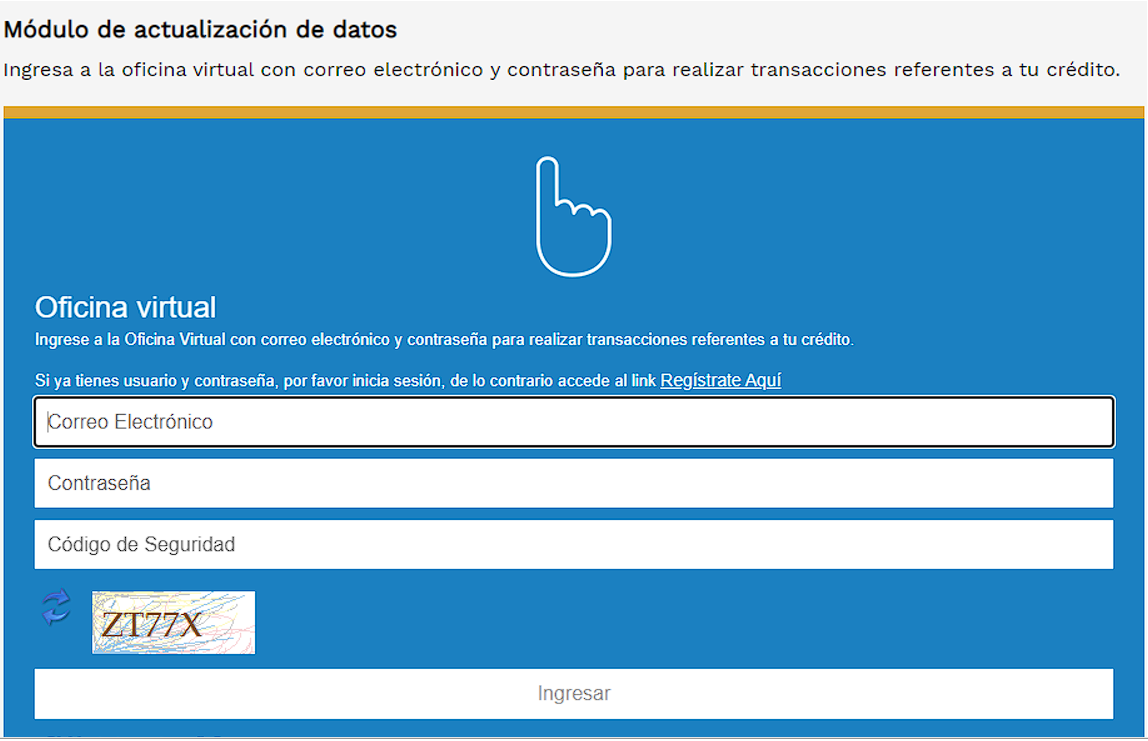
Task: Click the ZT77X captcha image
Action: pyautogui.click(x=173, y=622)
